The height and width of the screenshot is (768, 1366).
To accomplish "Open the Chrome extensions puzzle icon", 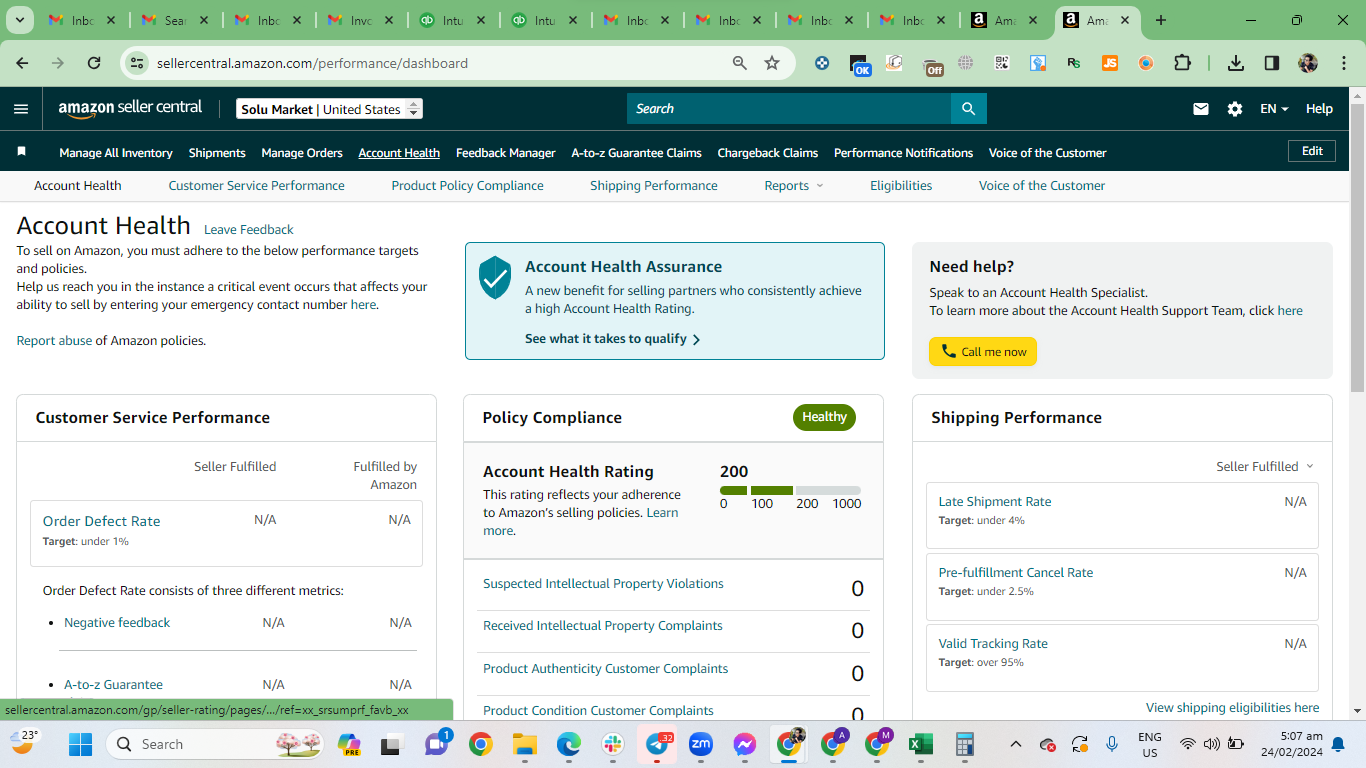I will pyautogui.click(x=1182, y=63).
